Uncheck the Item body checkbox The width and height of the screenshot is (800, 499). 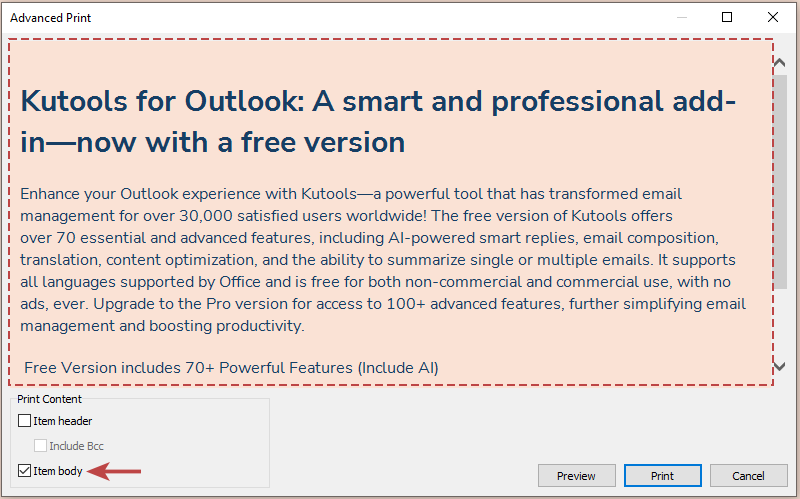click(25, 471)
